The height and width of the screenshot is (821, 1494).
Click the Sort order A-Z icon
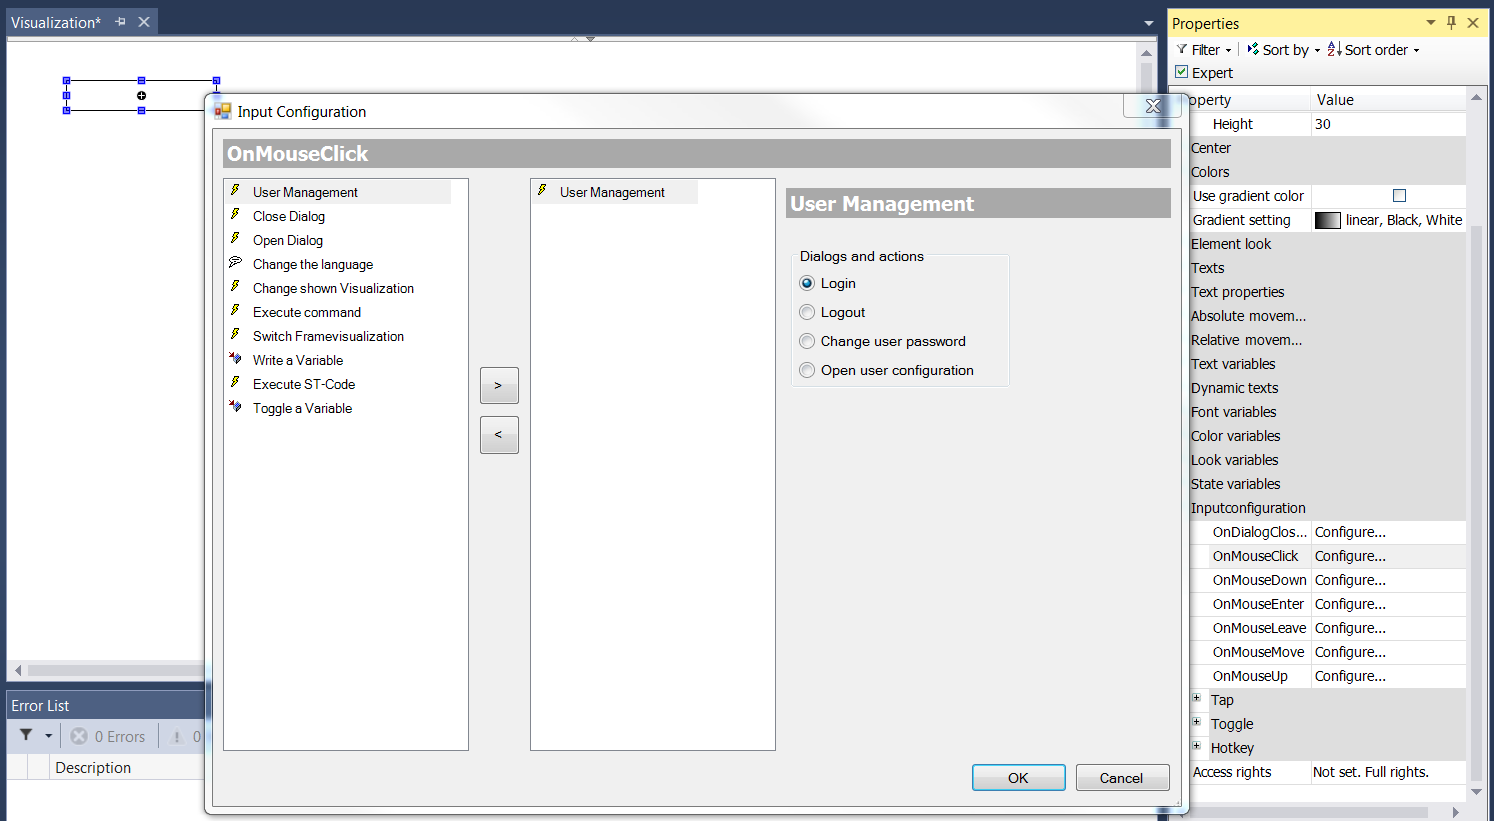click(x=1334, y=49)
